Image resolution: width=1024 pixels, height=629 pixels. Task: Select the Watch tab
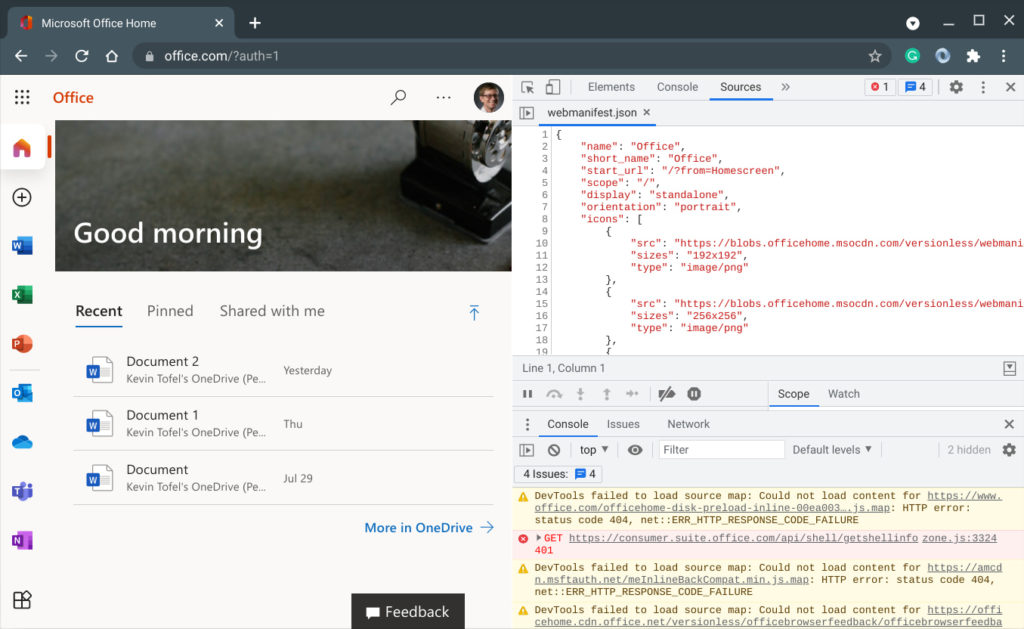844,394
